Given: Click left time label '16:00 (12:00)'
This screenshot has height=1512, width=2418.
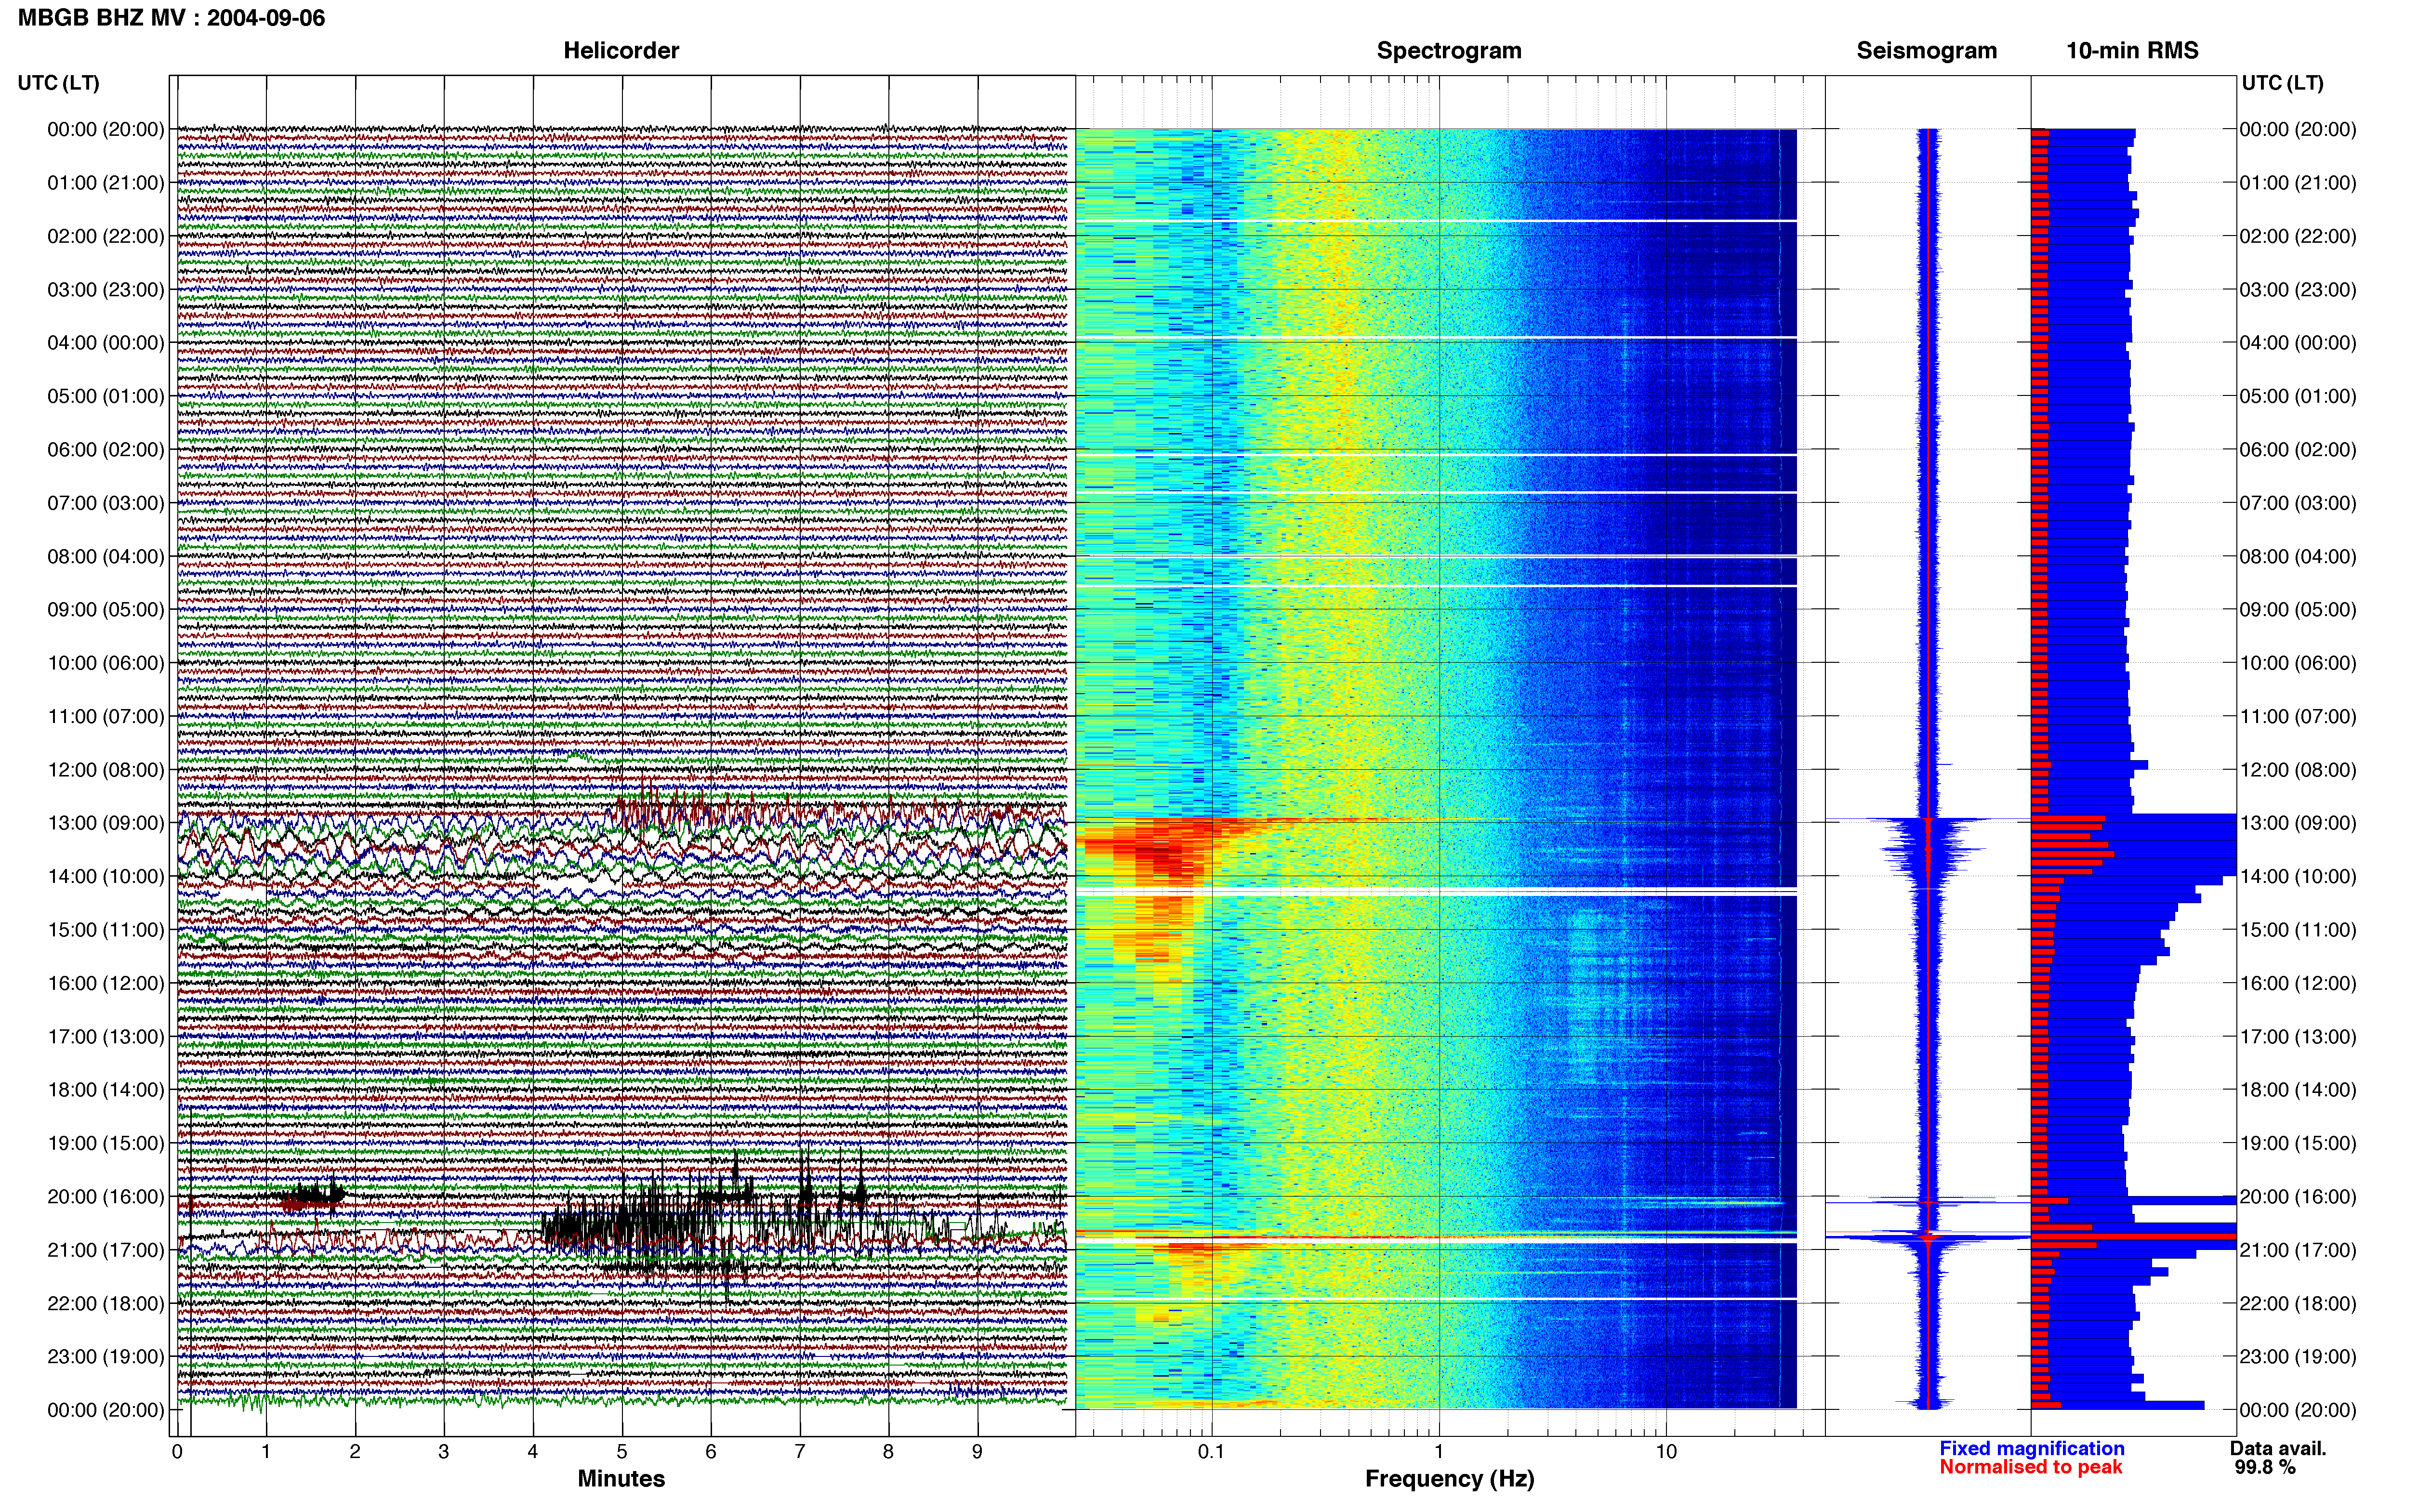Looking at the screenshot, I should [x=106, y=983].
